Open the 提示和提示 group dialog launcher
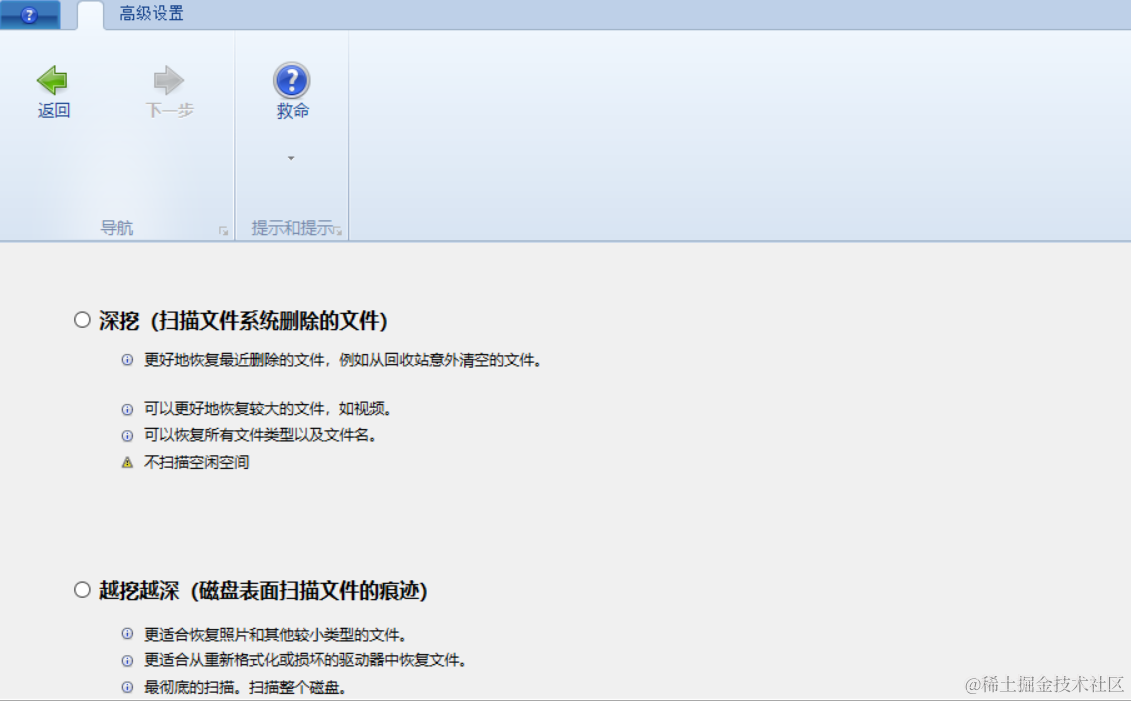 coord(338,231)
